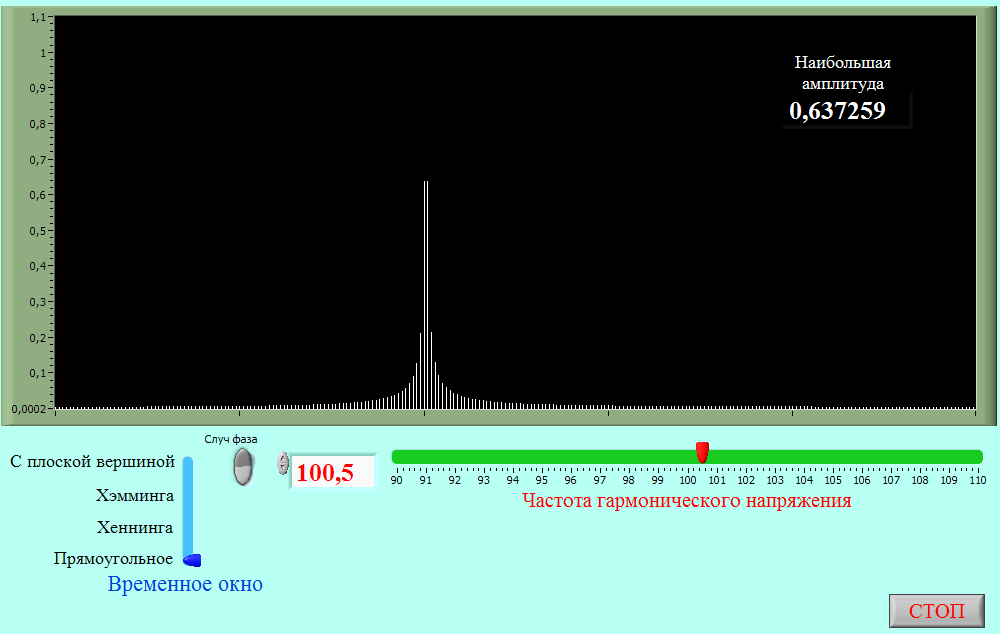1000x634 pixels.
Task: Click the 90 mark on the frequency scale
Action: tap(397, 480)
